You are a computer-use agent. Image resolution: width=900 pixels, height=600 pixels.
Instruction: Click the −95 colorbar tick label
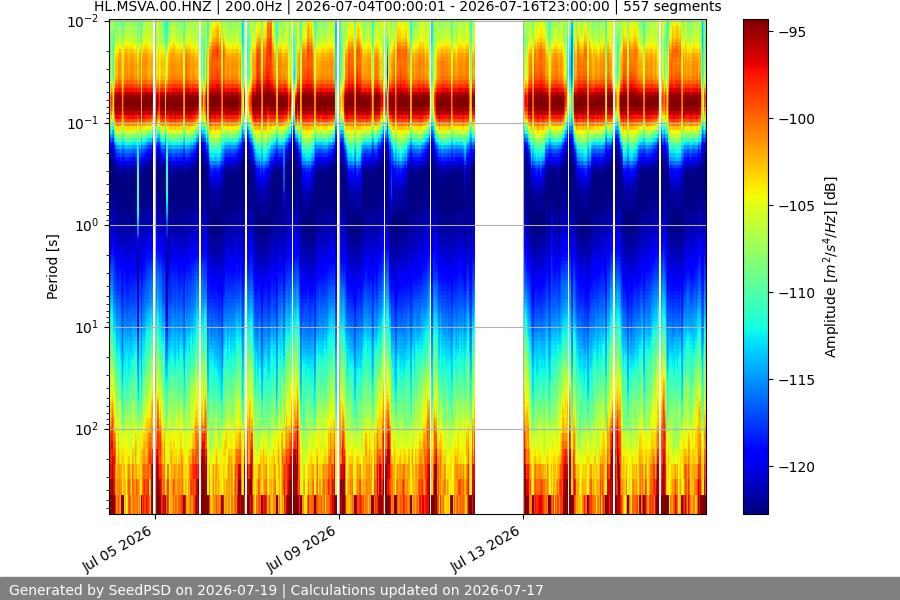(792, 32)
